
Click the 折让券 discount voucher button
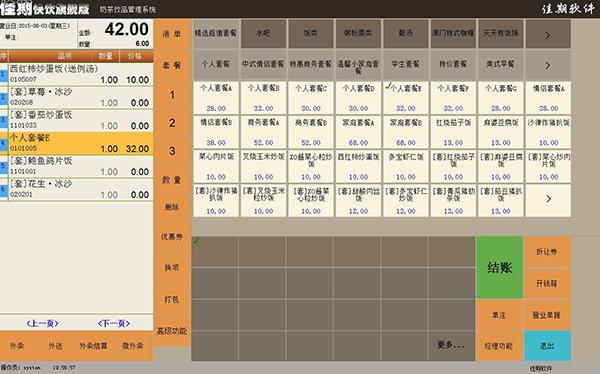point(547,252)
